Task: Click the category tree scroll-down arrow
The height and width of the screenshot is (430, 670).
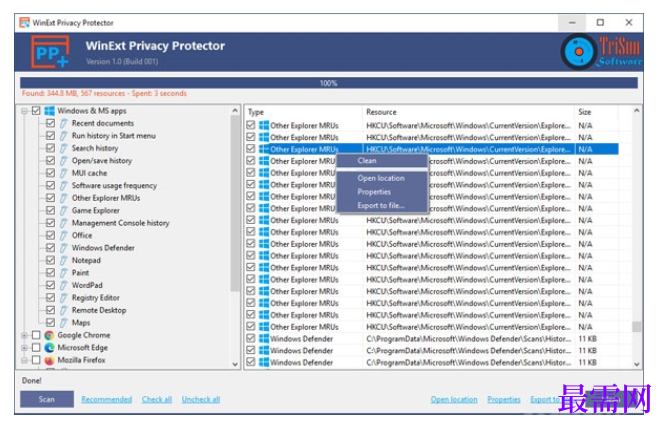Action: (x=235, y=364)
